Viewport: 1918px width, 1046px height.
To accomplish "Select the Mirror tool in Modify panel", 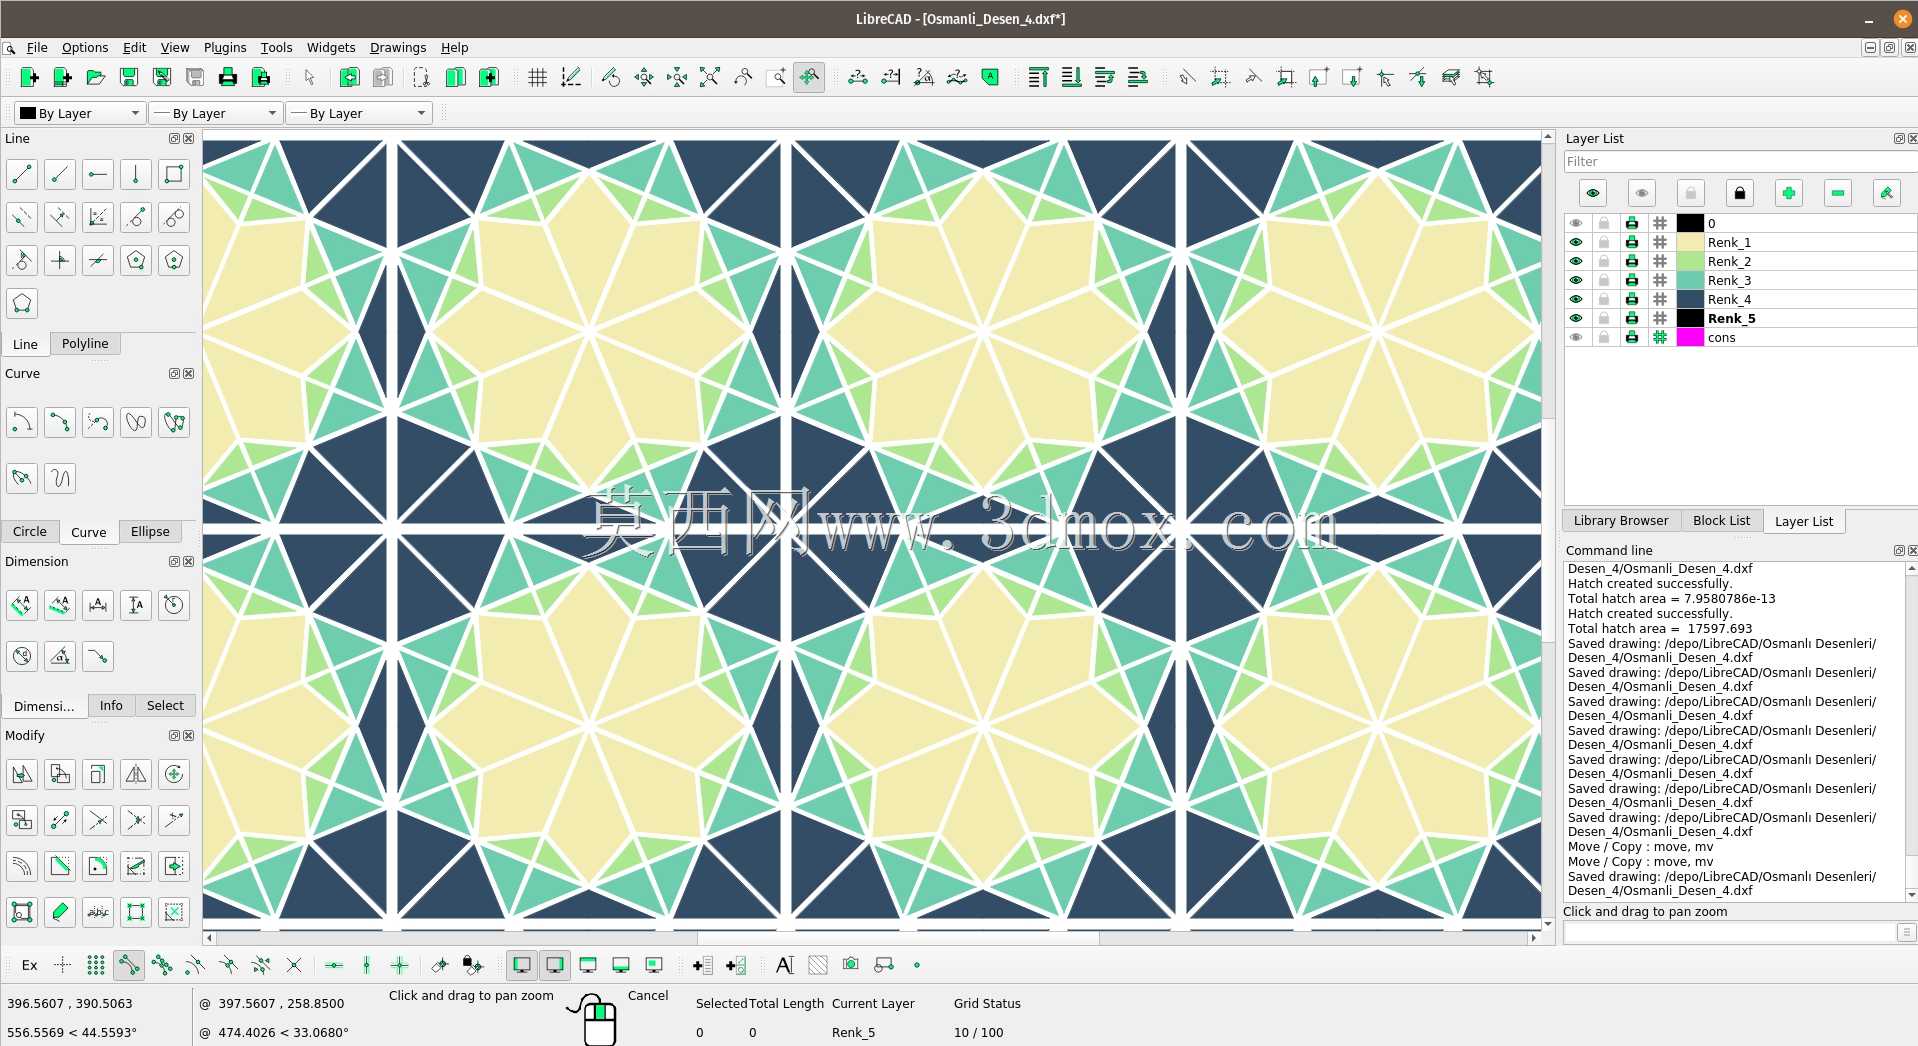I will click(136, 774).
